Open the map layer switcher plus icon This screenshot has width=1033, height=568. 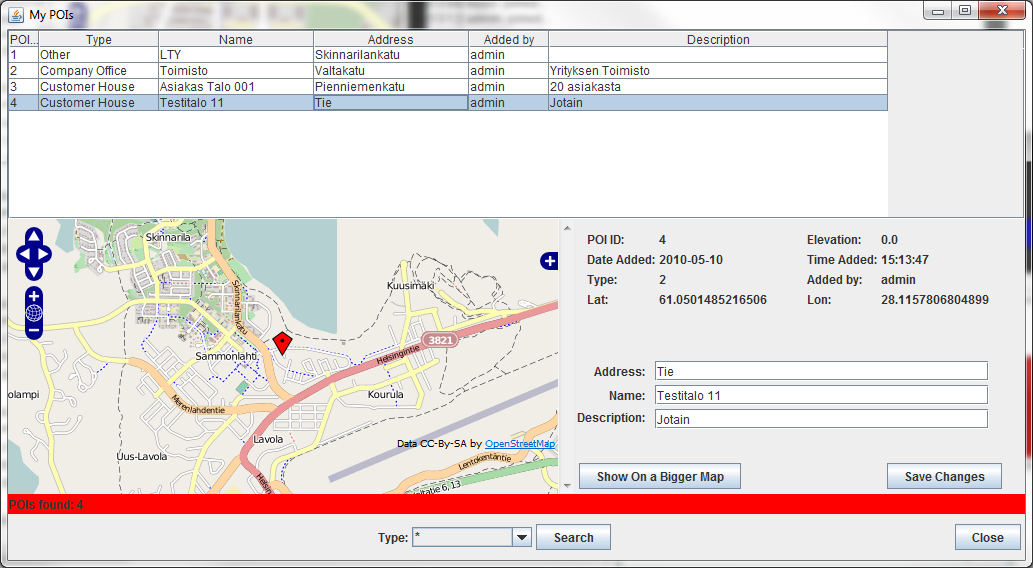[549, 261]
